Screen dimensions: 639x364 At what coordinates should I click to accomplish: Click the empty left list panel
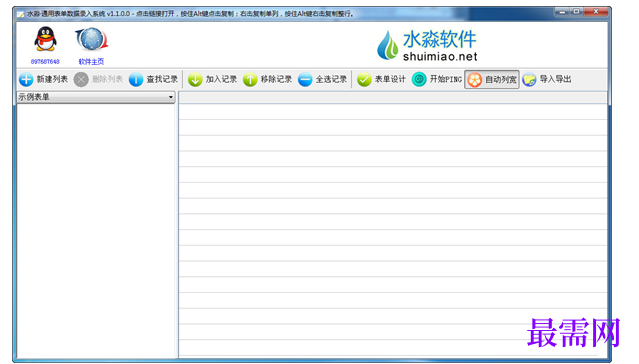click(x=96, y=230)
